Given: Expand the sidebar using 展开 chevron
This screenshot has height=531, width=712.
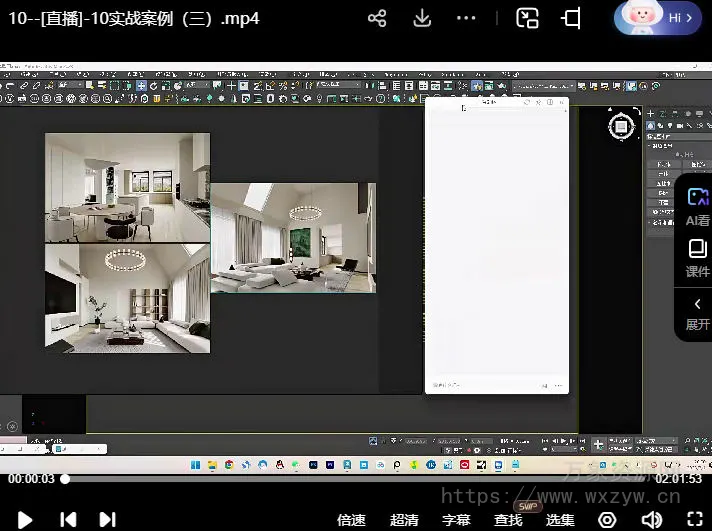Looking at the screenshot, I should 697,312.
